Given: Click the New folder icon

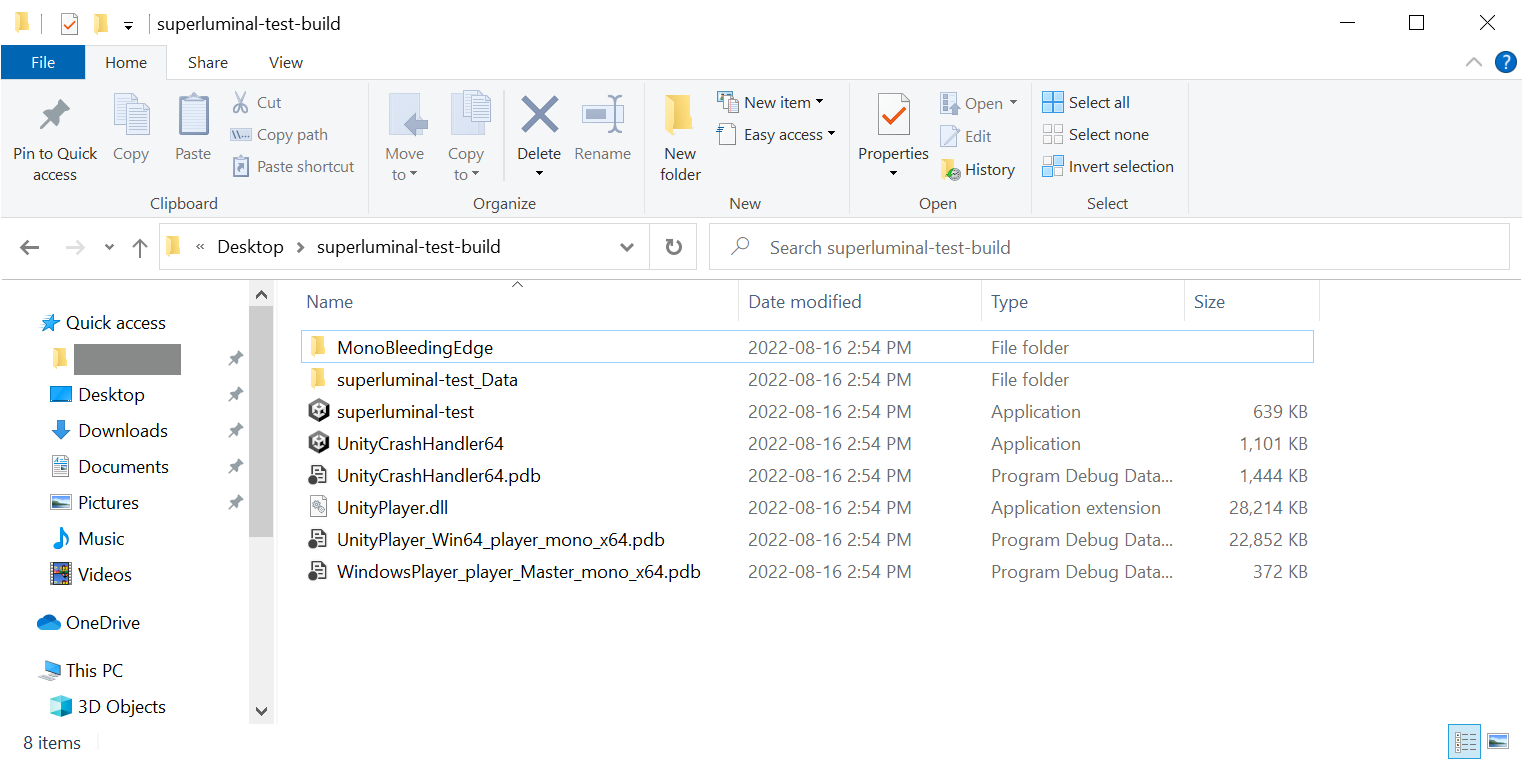Looking at the screenshot, I should (x=680, y=117).
